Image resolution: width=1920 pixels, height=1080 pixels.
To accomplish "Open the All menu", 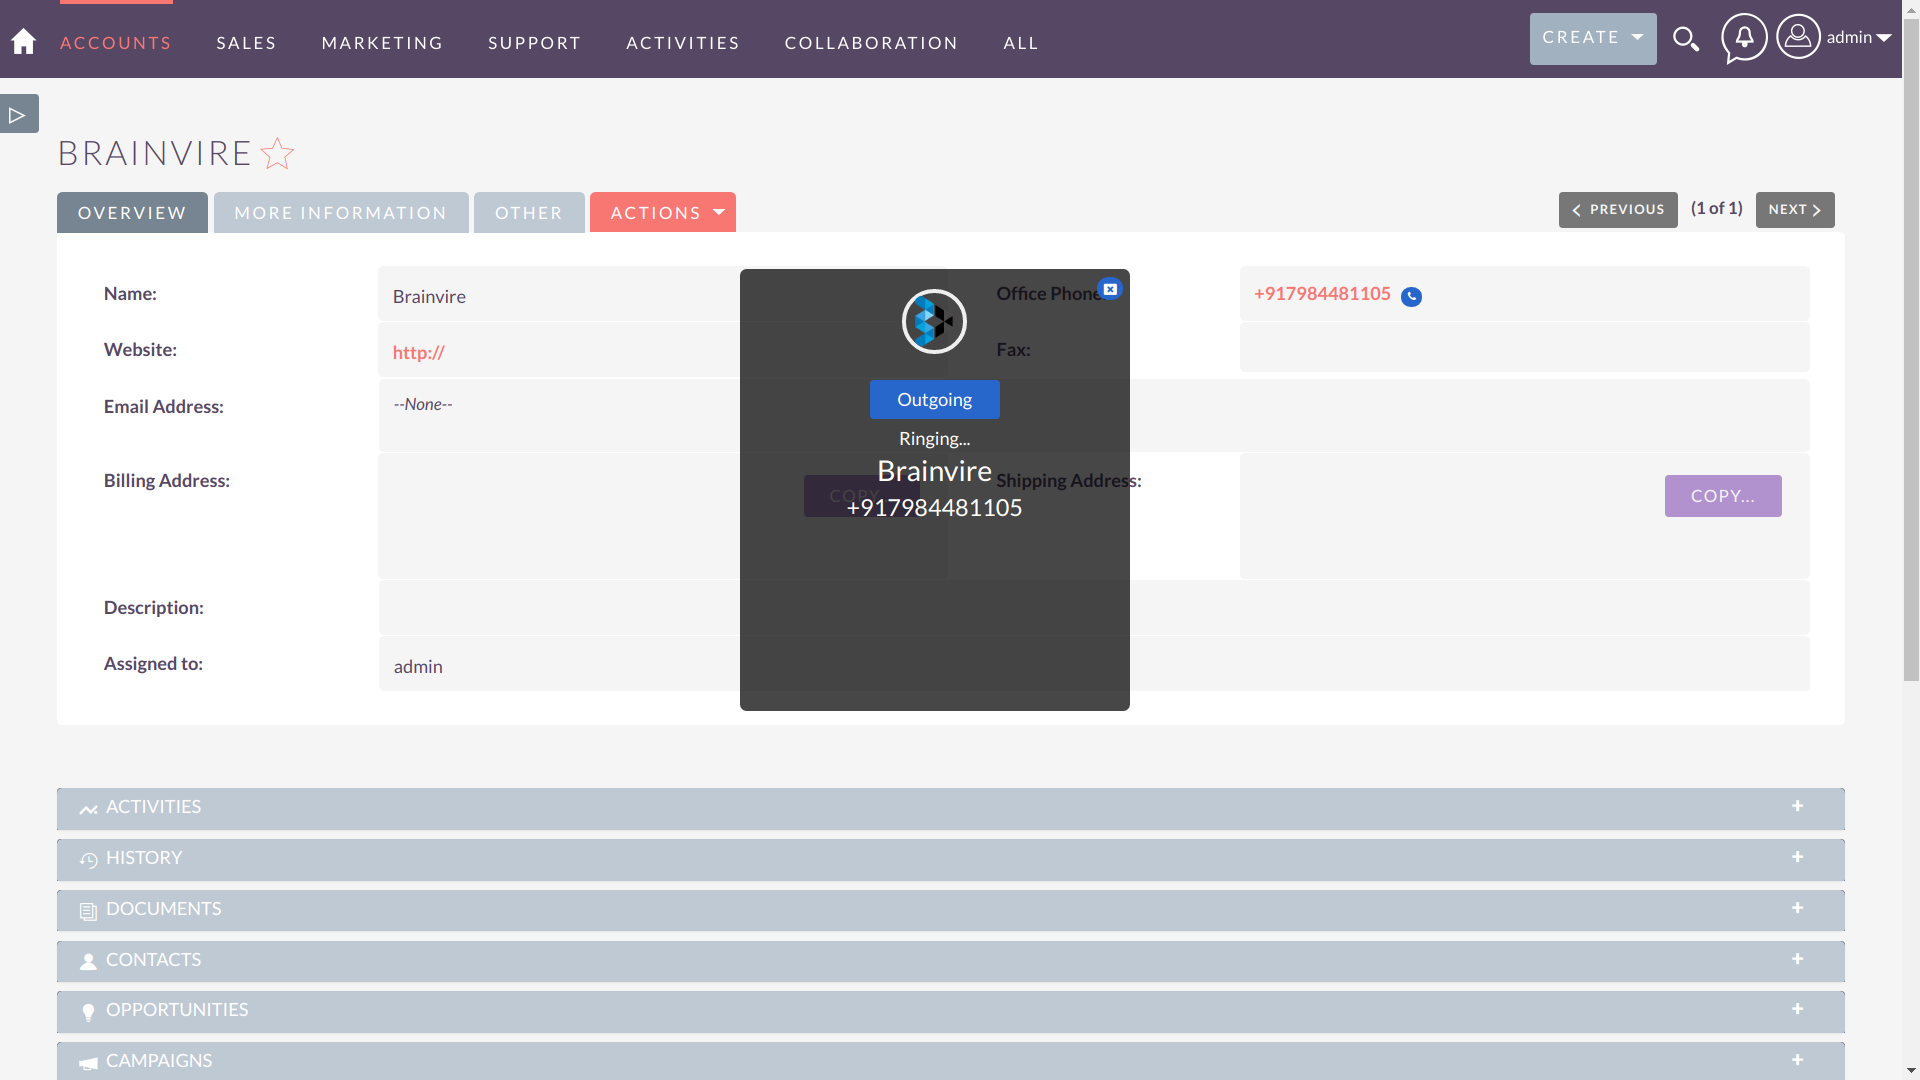I will coord(1021,43).
